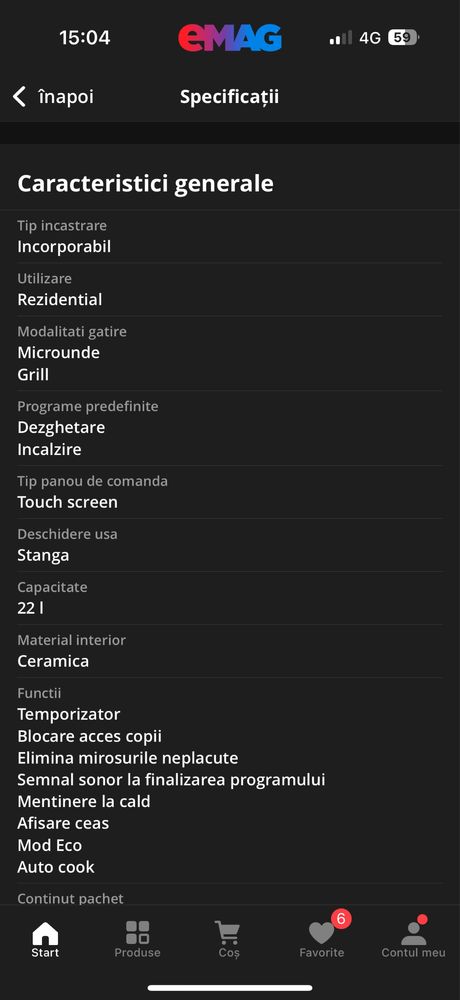The image size is (460, 1000).
Task: Tap the 4G signal indicator
Action: (370, 38)
